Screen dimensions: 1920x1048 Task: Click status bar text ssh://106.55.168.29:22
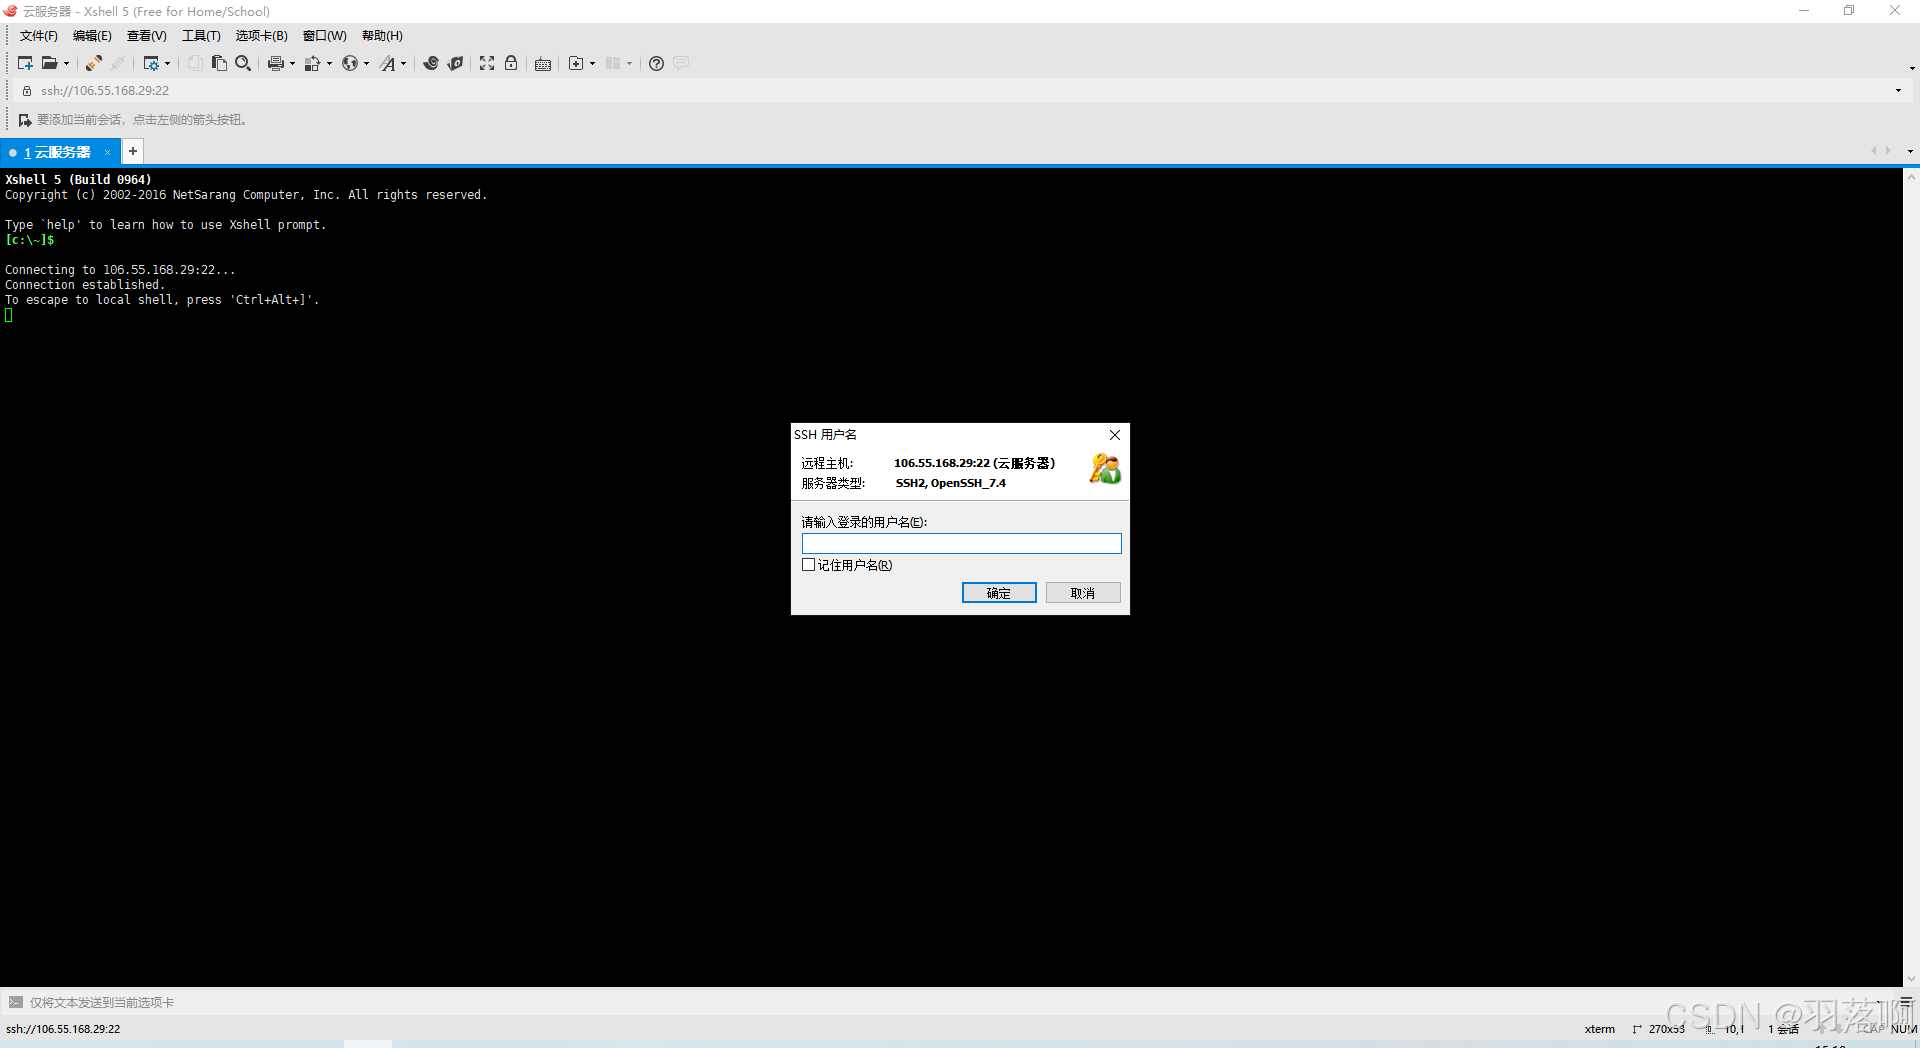[63, 1029]
